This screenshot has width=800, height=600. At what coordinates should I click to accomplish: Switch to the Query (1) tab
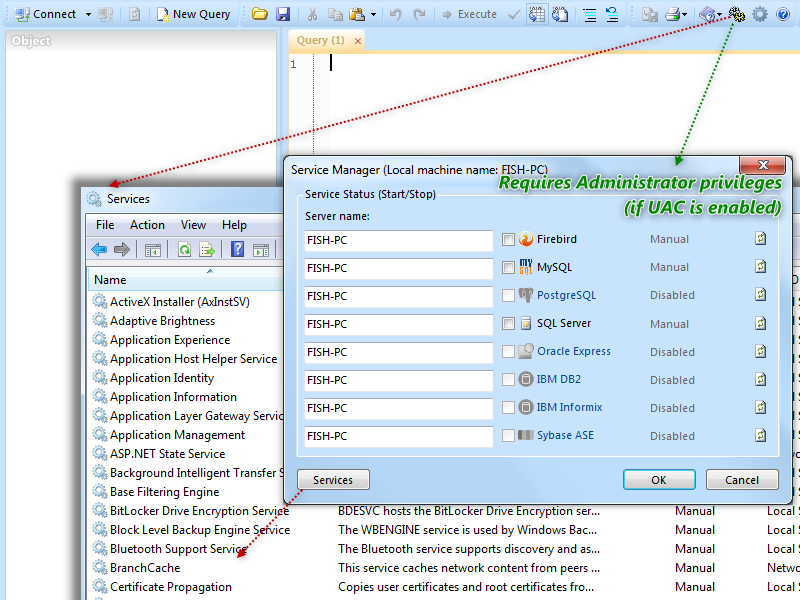[320, 40]
